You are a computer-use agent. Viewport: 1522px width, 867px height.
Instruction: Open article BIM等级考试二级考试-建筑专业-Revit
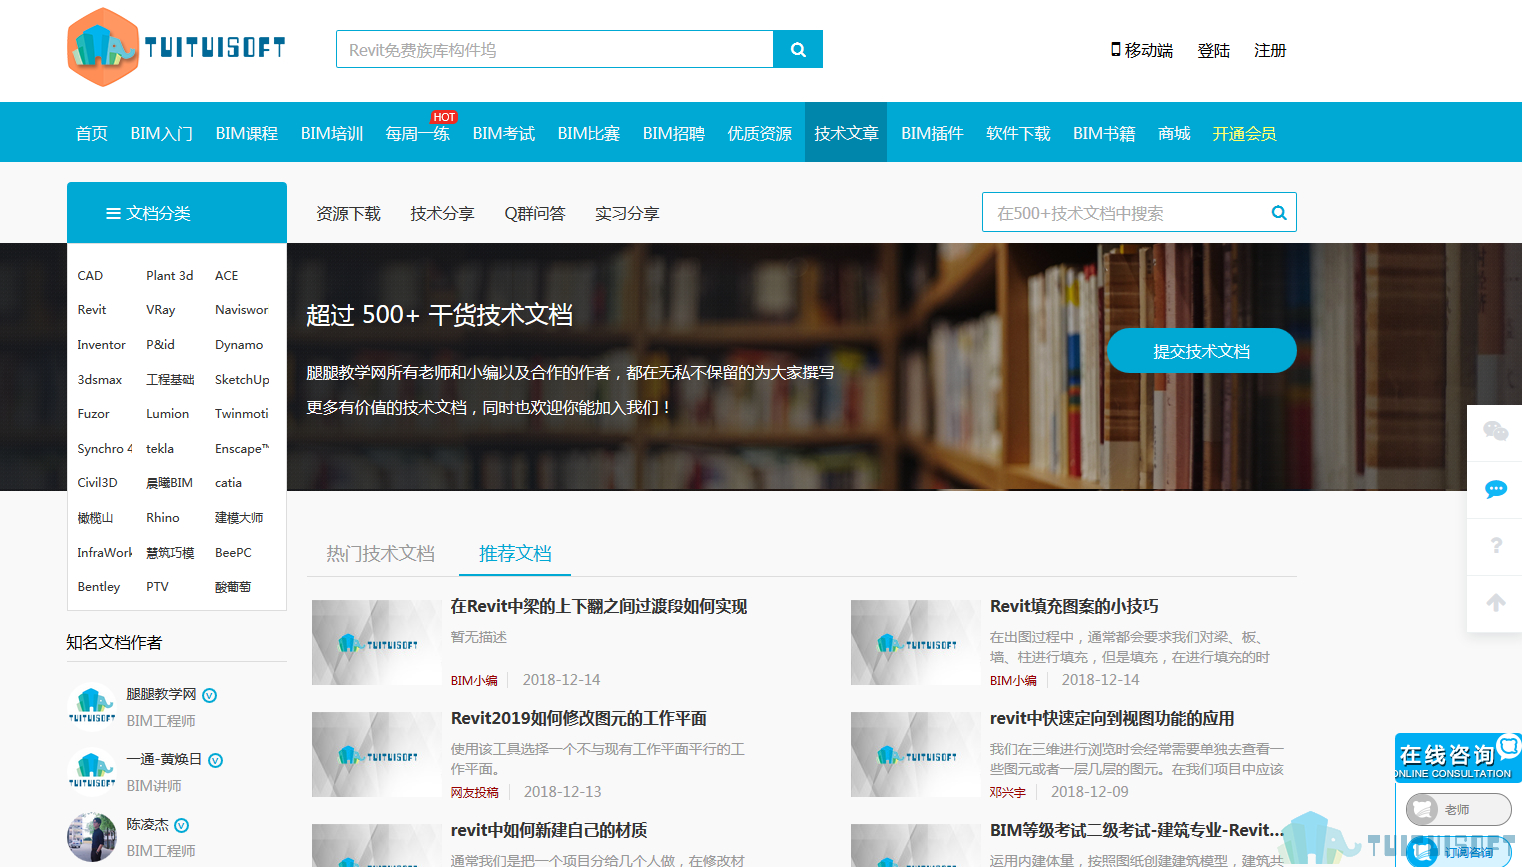pos(1137,830)
